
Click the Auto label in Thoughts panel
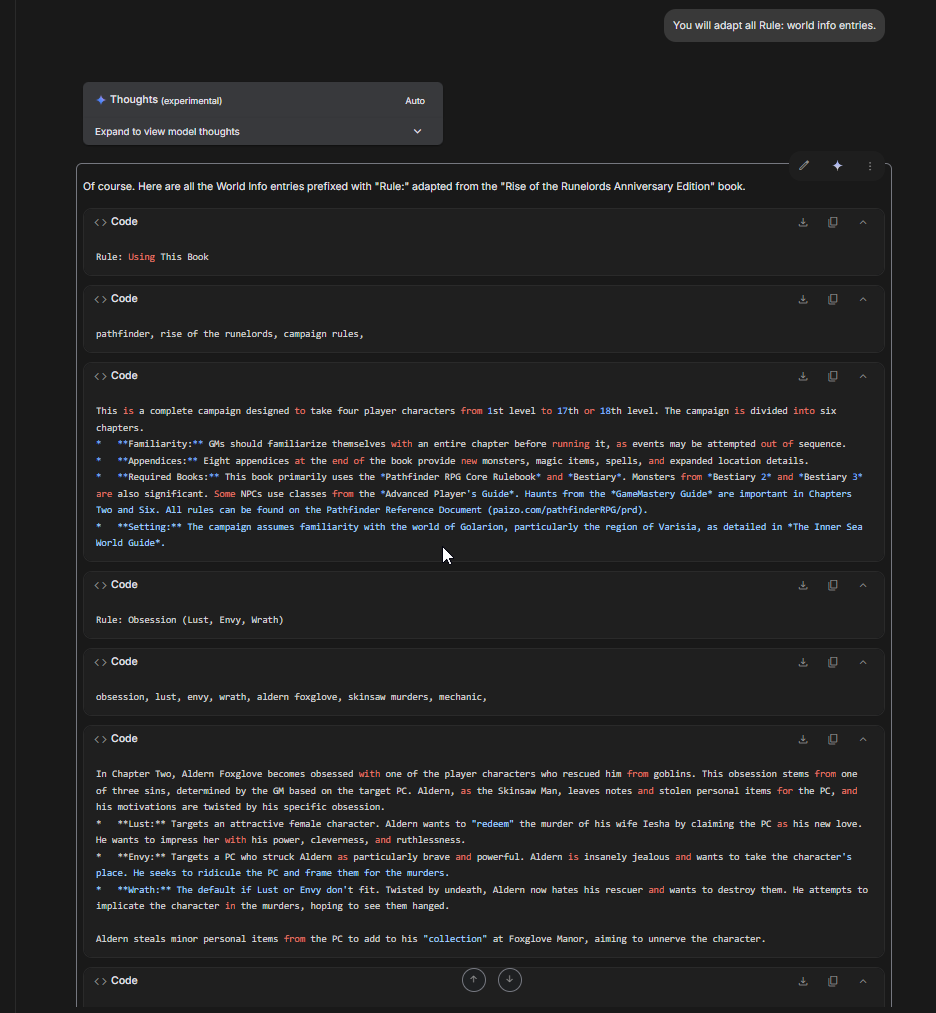[x=415, y=101]
